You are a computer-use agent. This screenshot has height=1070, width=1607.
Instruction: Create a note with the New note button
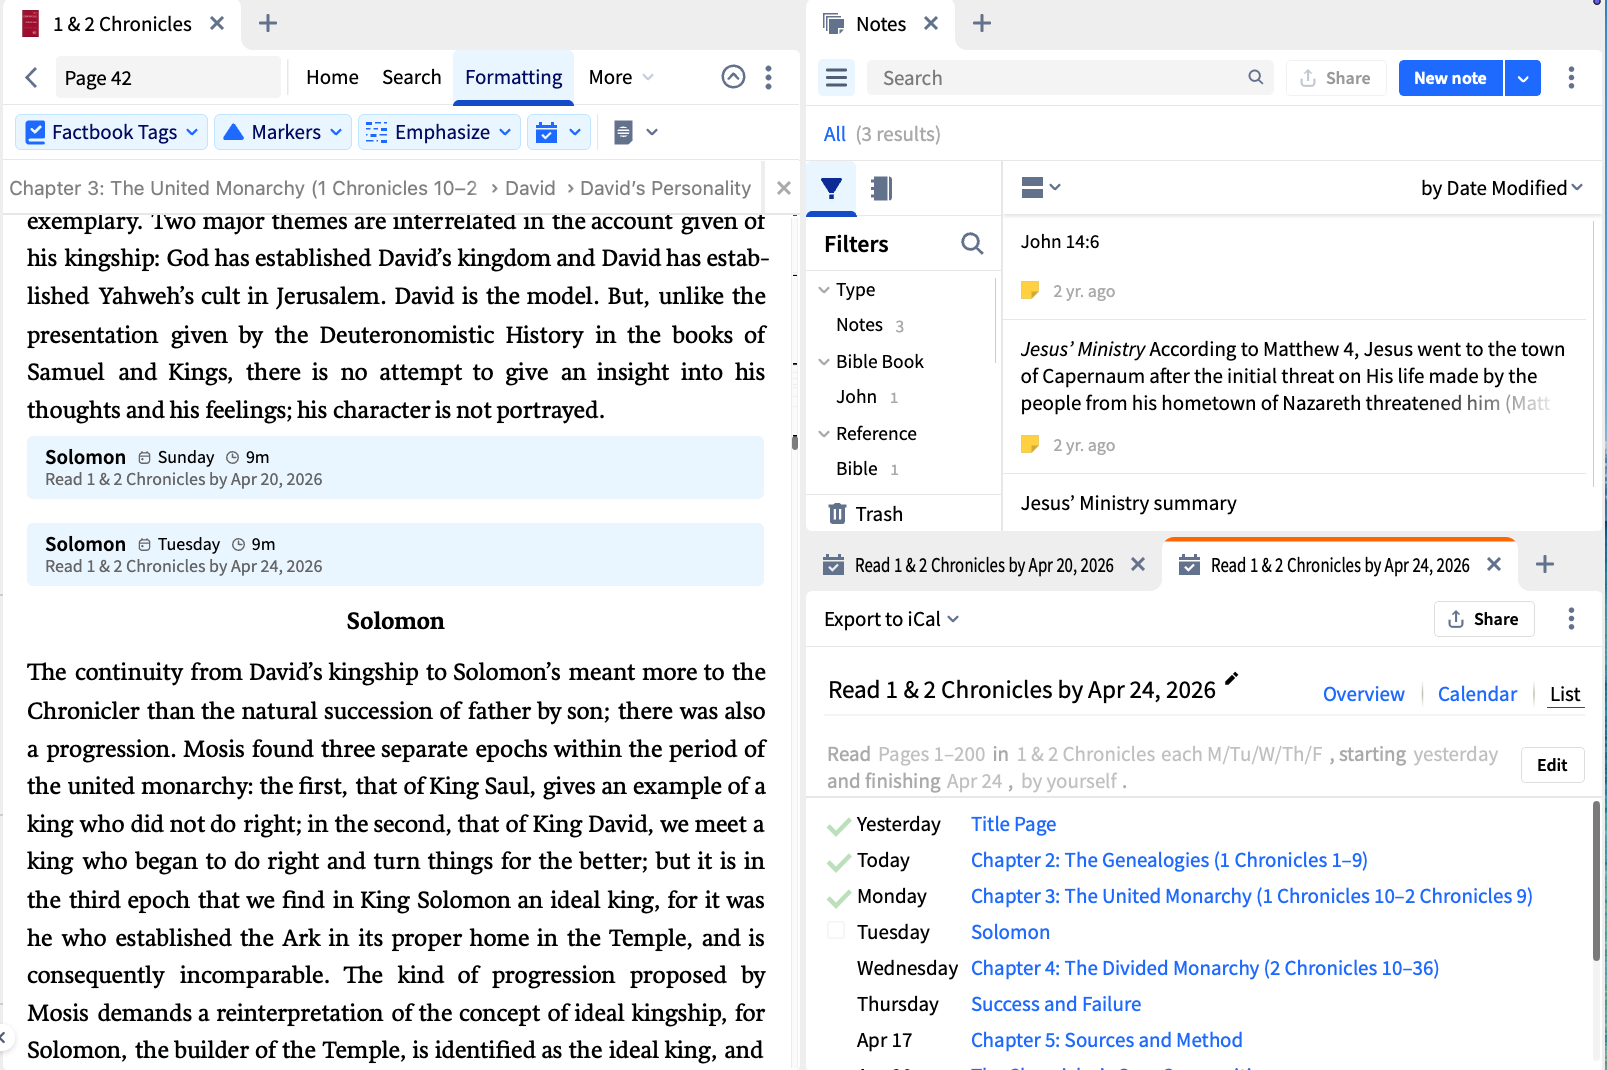coord(1450,78)
